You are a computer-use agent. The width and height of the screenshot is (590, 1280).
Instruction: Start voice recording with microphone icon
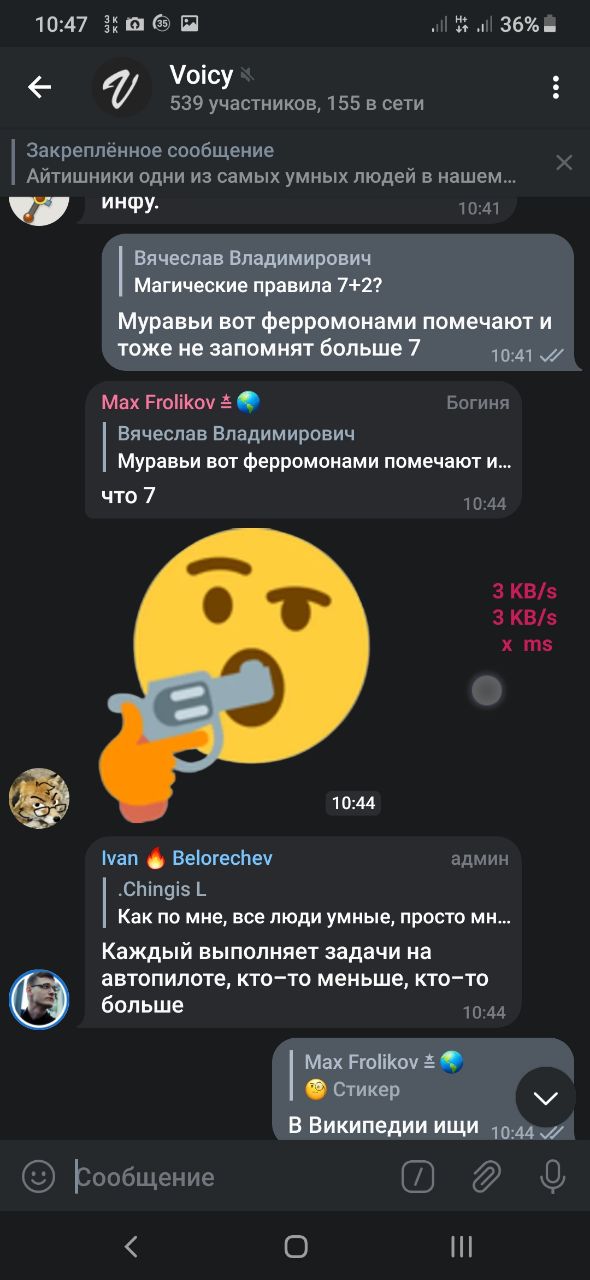tap(552, 1177)
